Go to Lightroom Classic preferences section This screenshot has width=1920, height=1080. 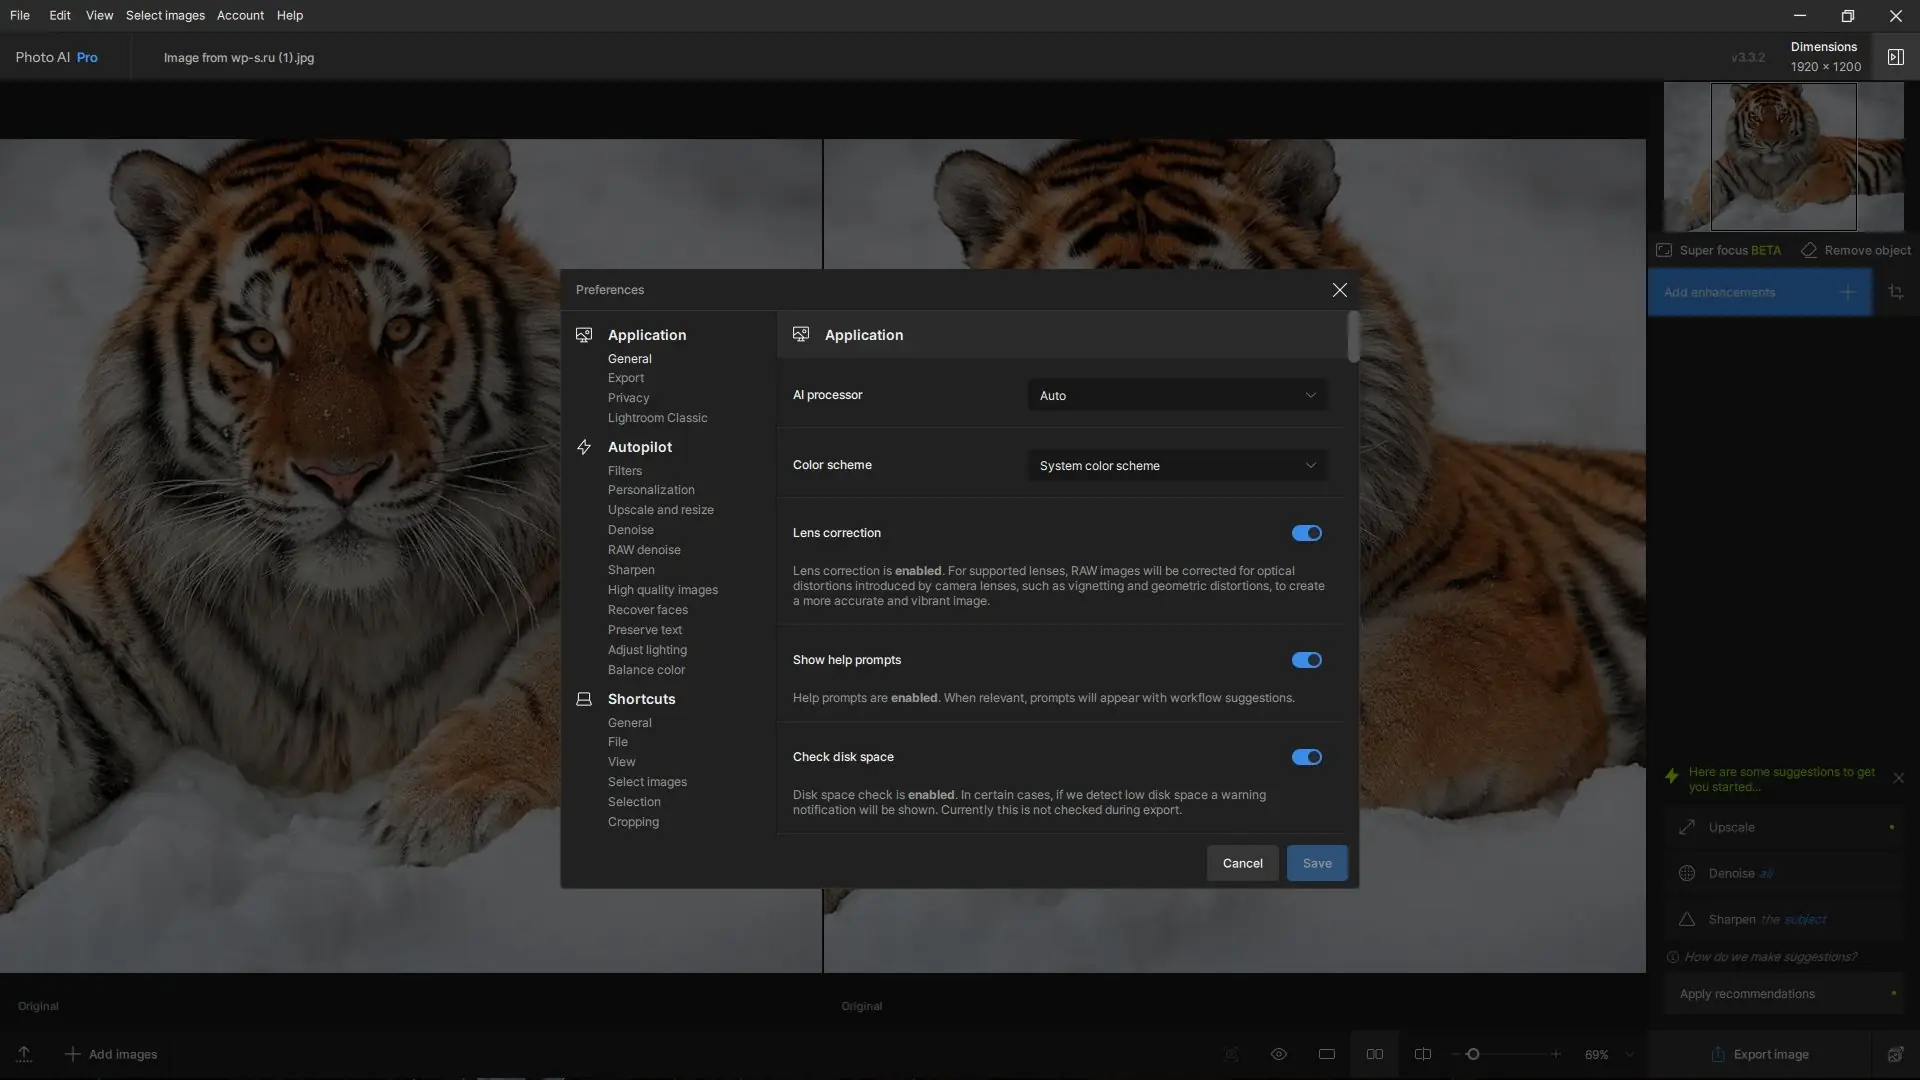pos(657,418)
